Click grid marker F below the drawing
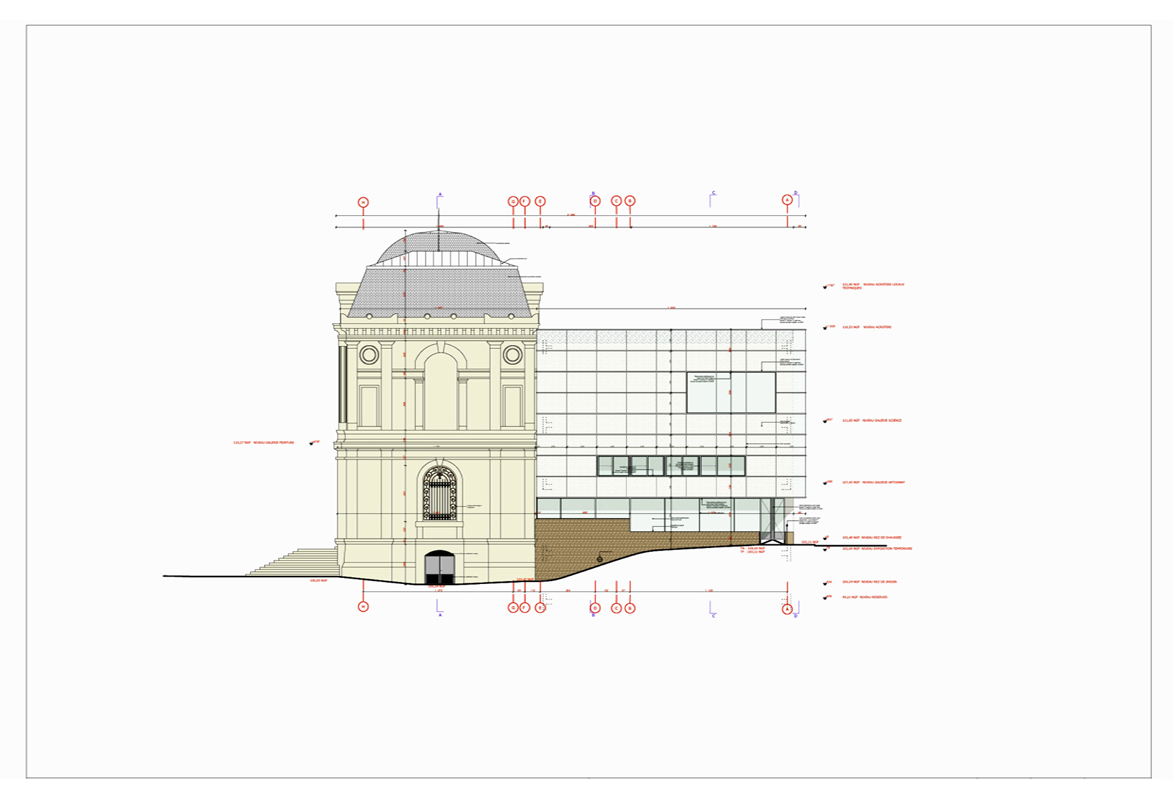Viewport: 1174px width, 800px height. pos(525,607)
